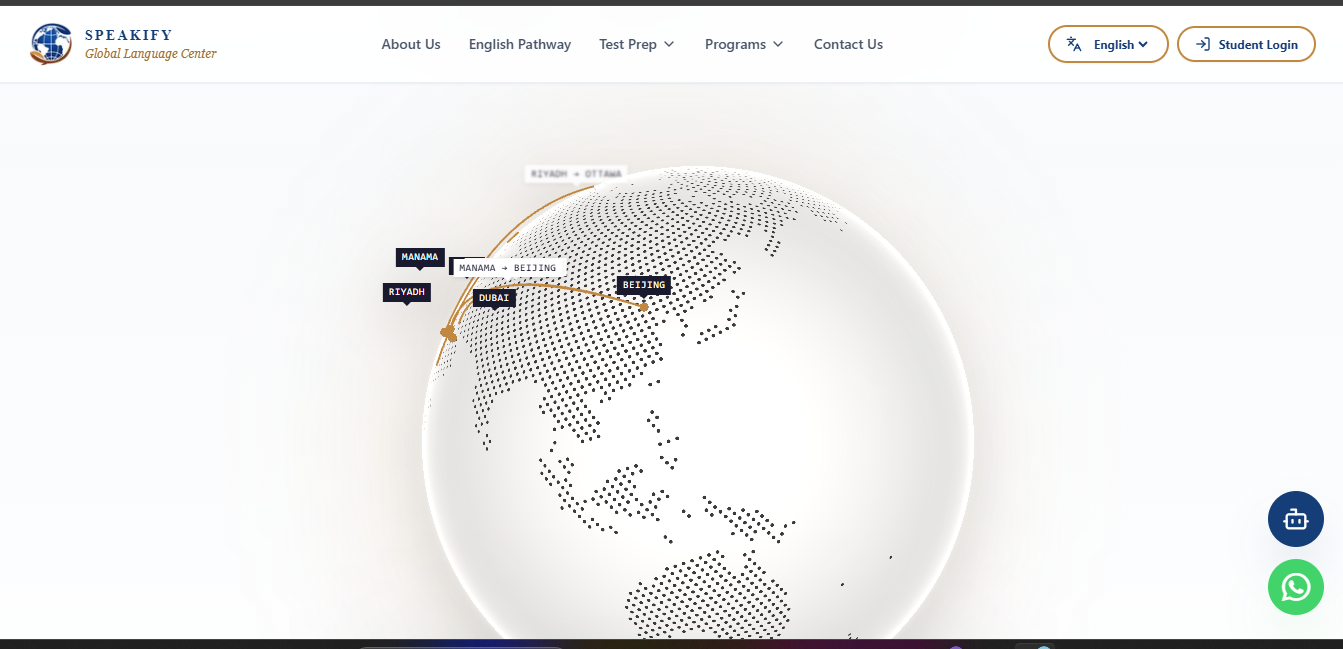
Task: Select the RIYADH label on the globe
Action: tap(407, 292)
